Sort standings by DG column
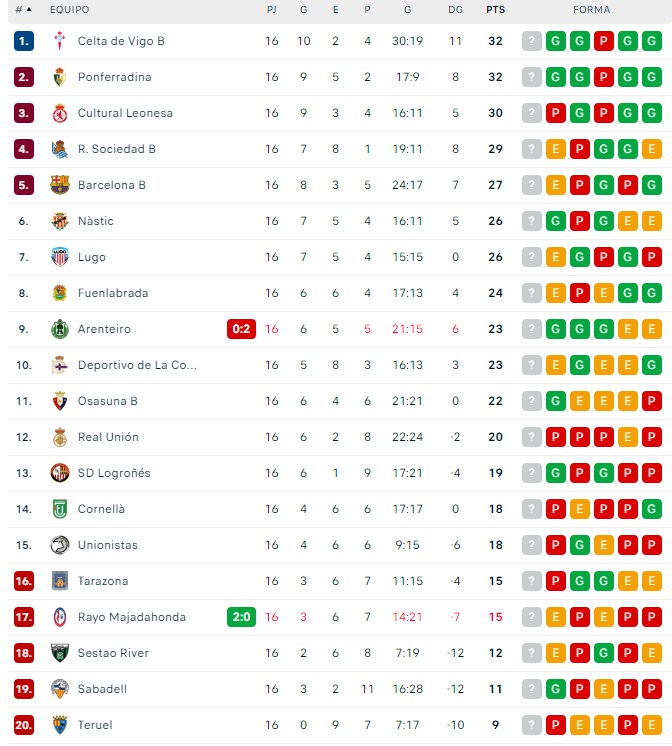 tap(455, 10)
